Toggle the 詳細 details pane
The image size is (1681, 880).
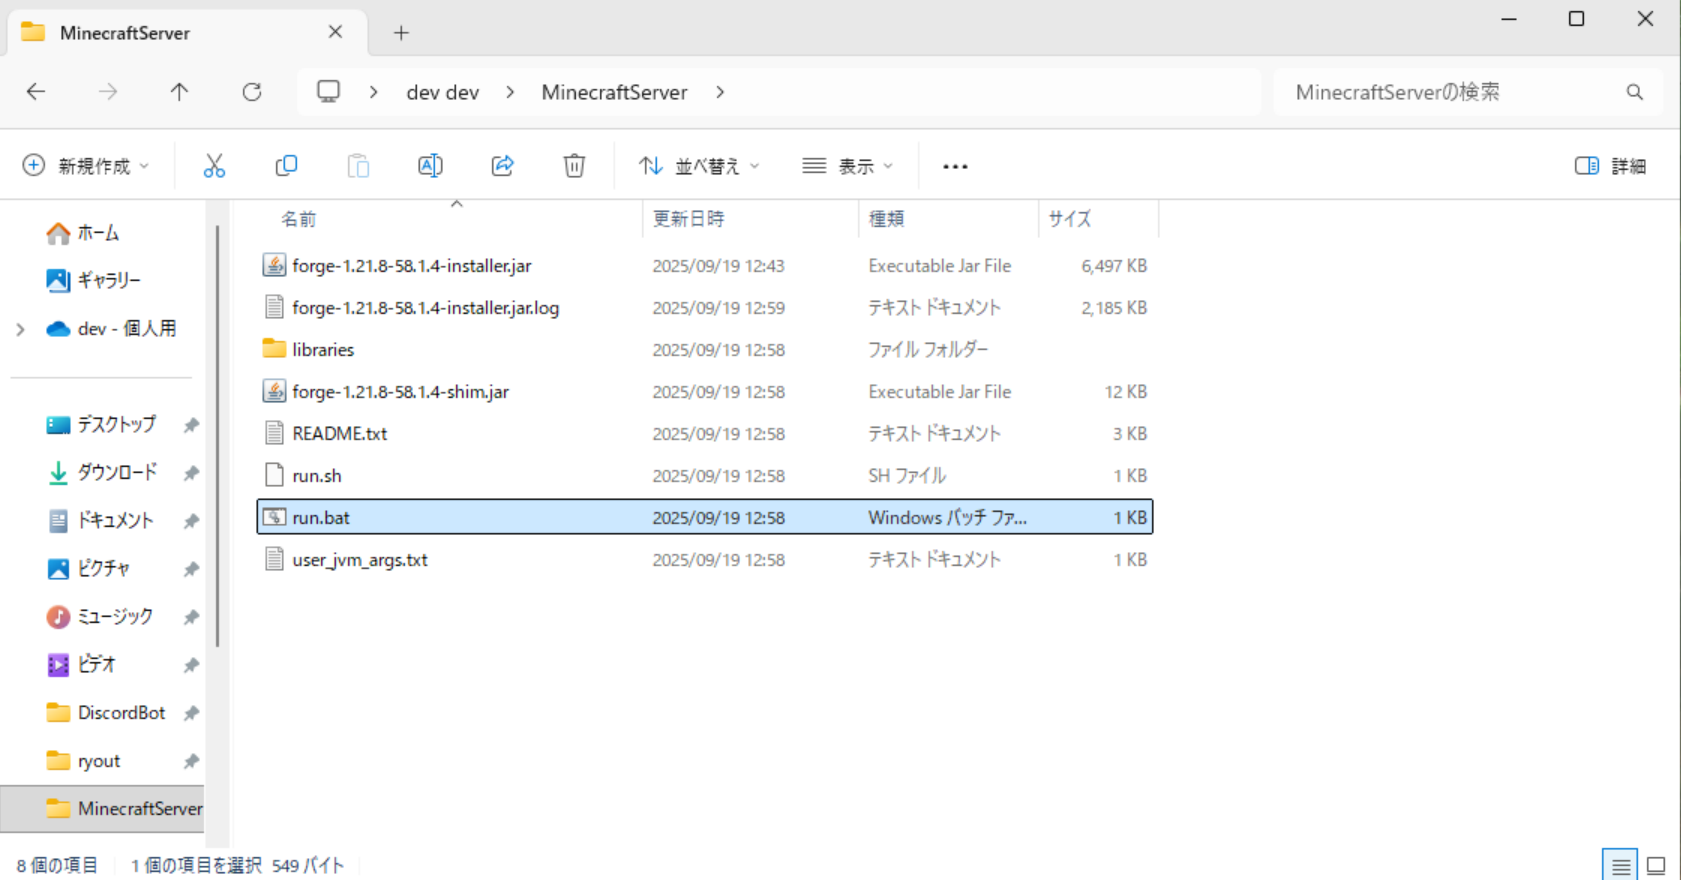click(x=1610, y=166)
